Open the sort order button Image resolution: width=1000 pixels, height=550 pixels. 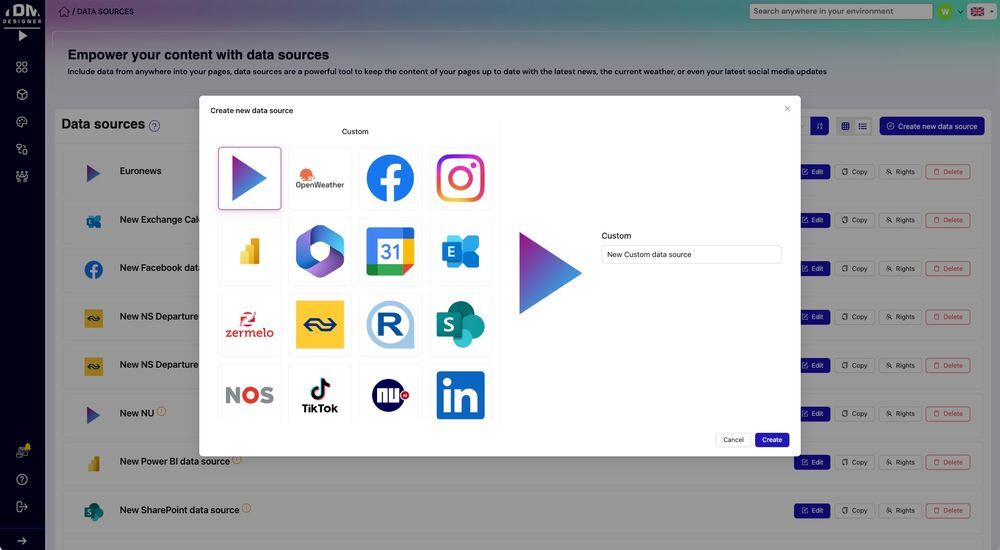click(x=820, y=126)
